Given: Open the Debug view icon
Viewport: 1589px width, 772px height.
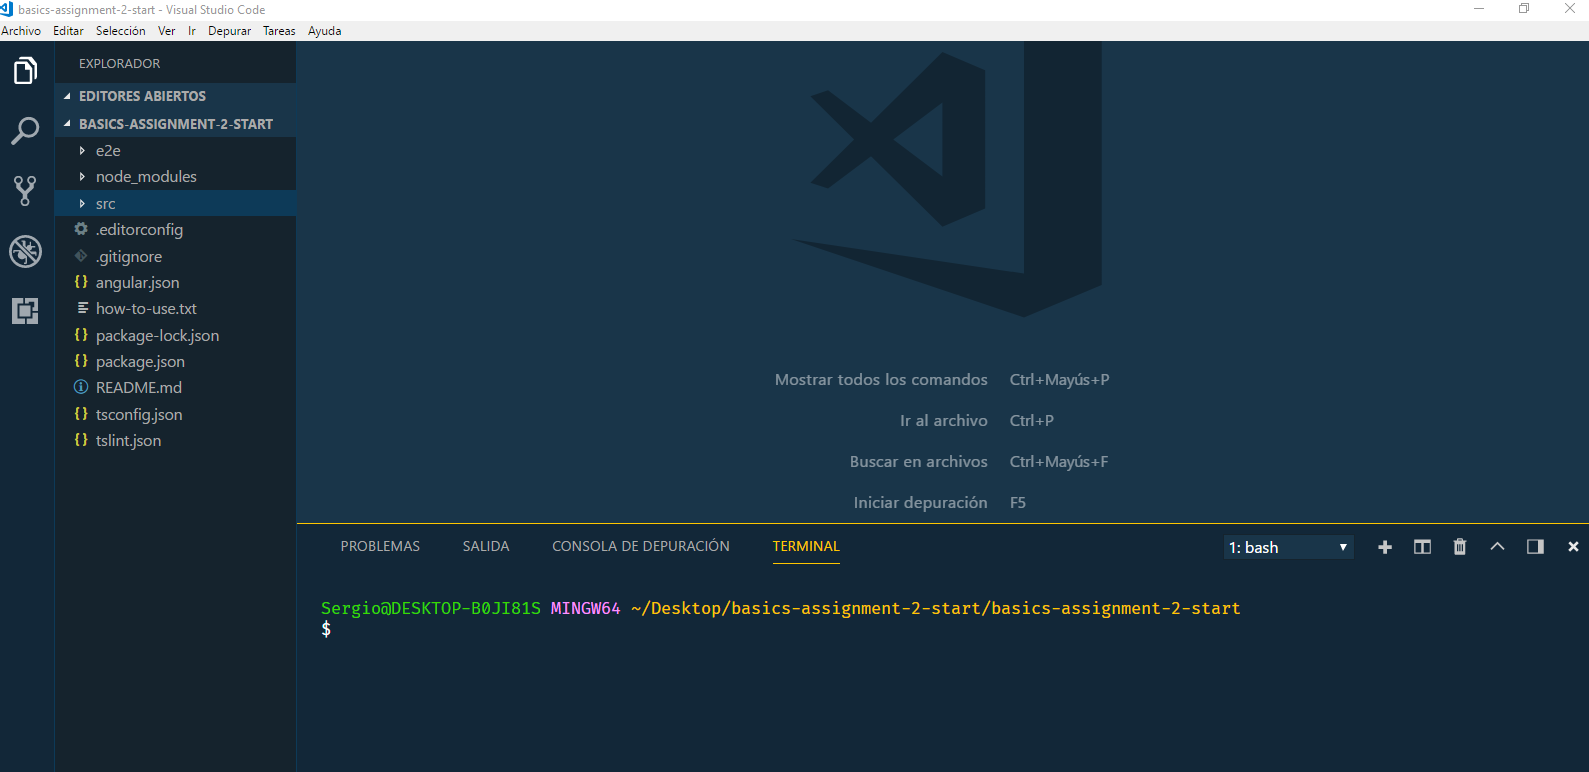Looking at the screenshot, I should (25, 251).
